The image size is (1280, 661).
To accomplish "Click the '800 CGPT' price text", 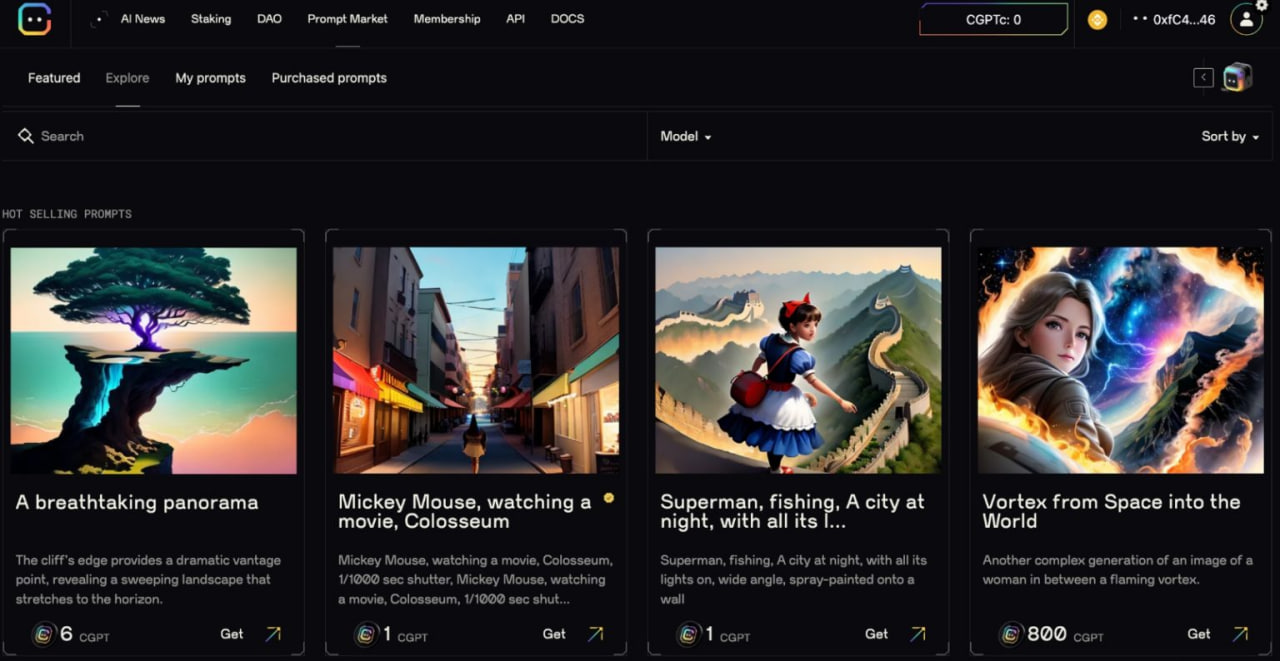I will 1066,634.
